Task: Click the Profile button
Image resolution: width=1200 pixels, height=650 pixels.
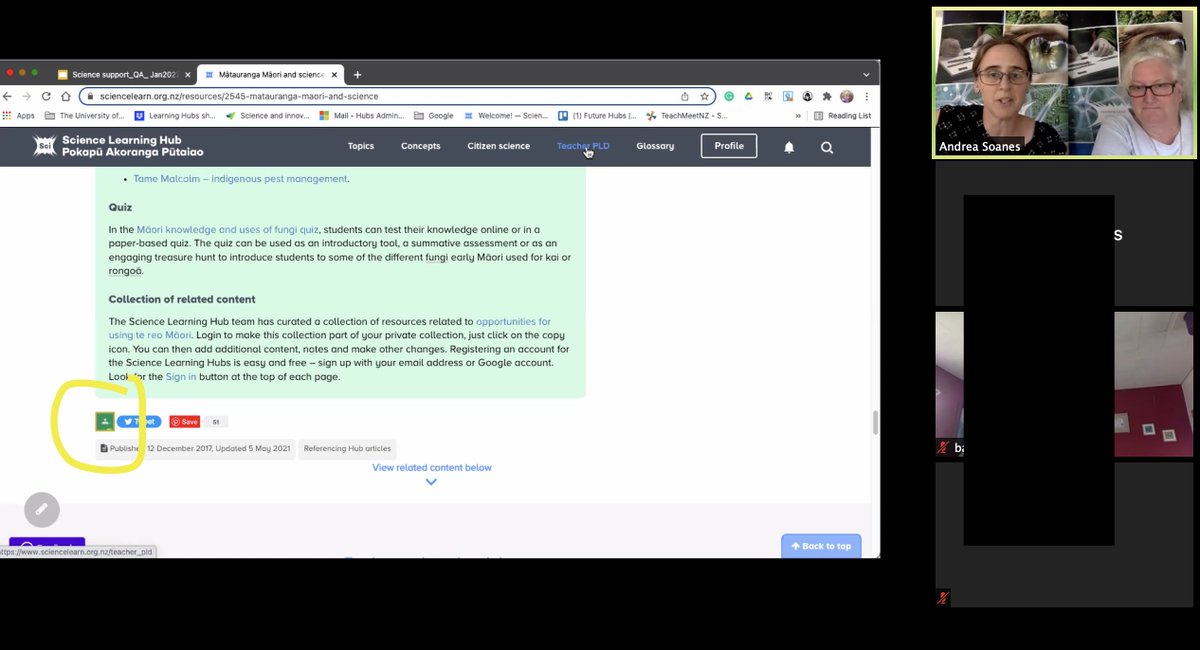Action: click(x=729, y=146)
